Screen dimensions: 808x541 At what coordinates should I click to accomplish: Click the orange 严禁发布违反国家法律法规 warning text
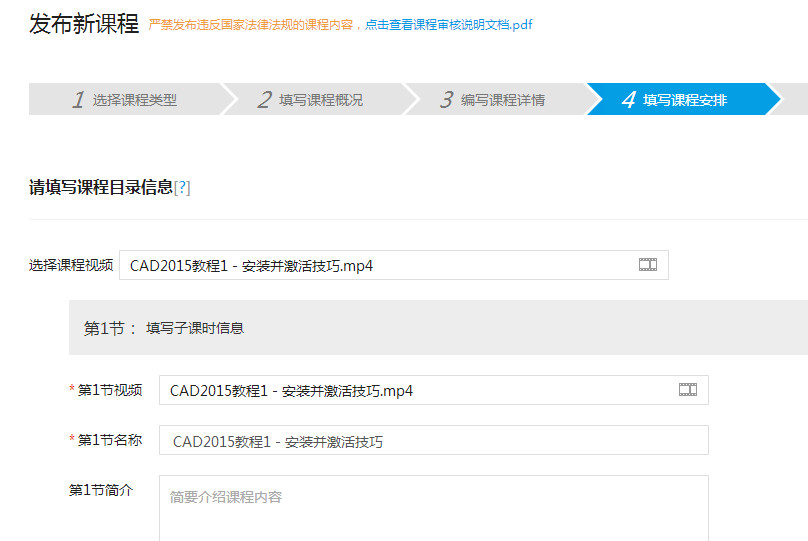(x=250, y=25)
